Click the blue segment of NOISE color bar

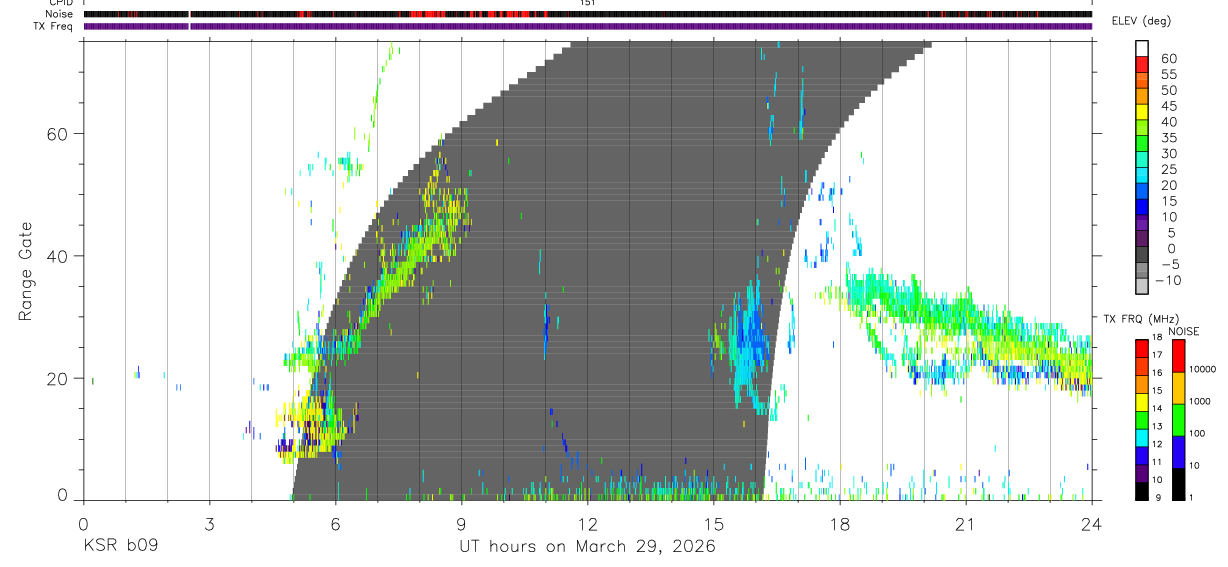coord(1177,452)
